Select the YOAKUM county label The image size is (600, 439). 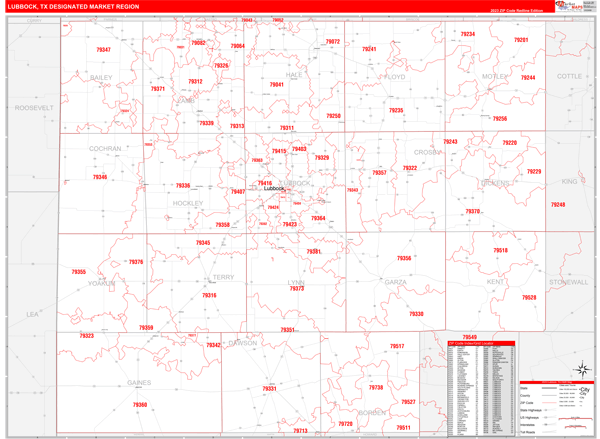click(101, 283)
